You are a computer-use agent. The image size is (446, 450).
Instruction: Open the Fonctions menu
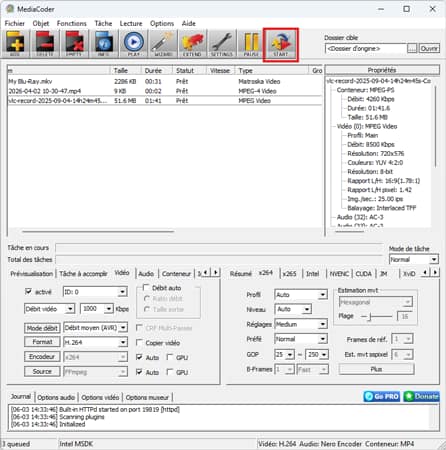[72, 23]
